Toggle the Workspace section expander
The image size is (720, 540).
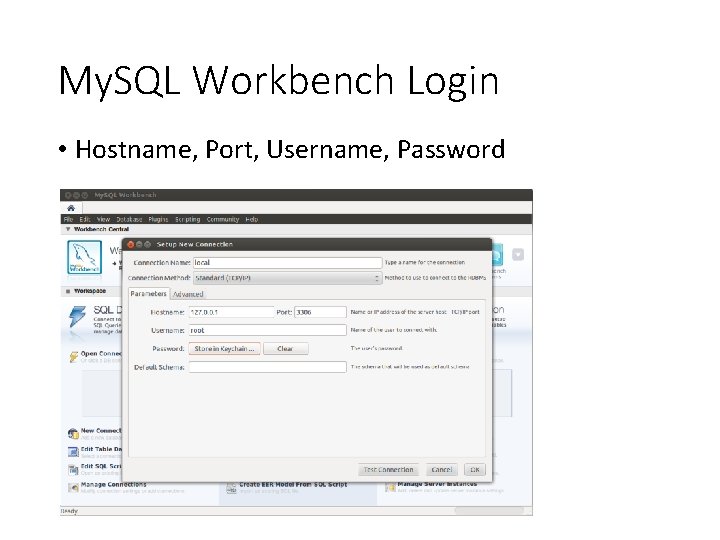68,291
